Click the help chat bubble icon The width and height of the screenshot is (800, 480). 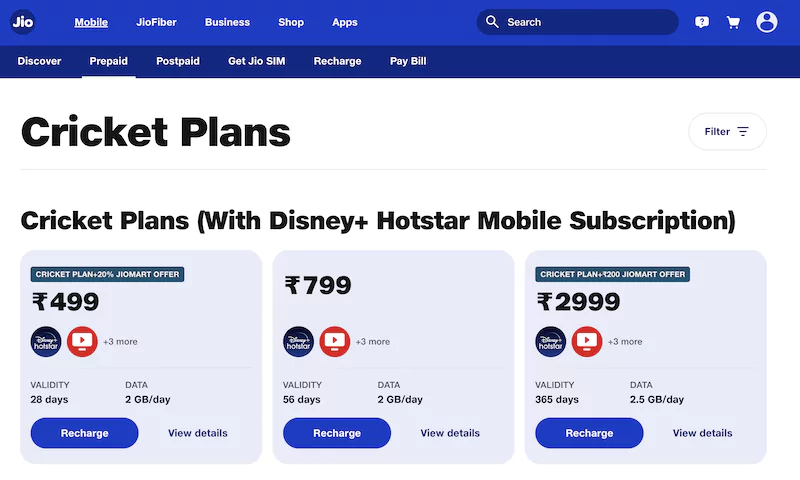point(702,22)
